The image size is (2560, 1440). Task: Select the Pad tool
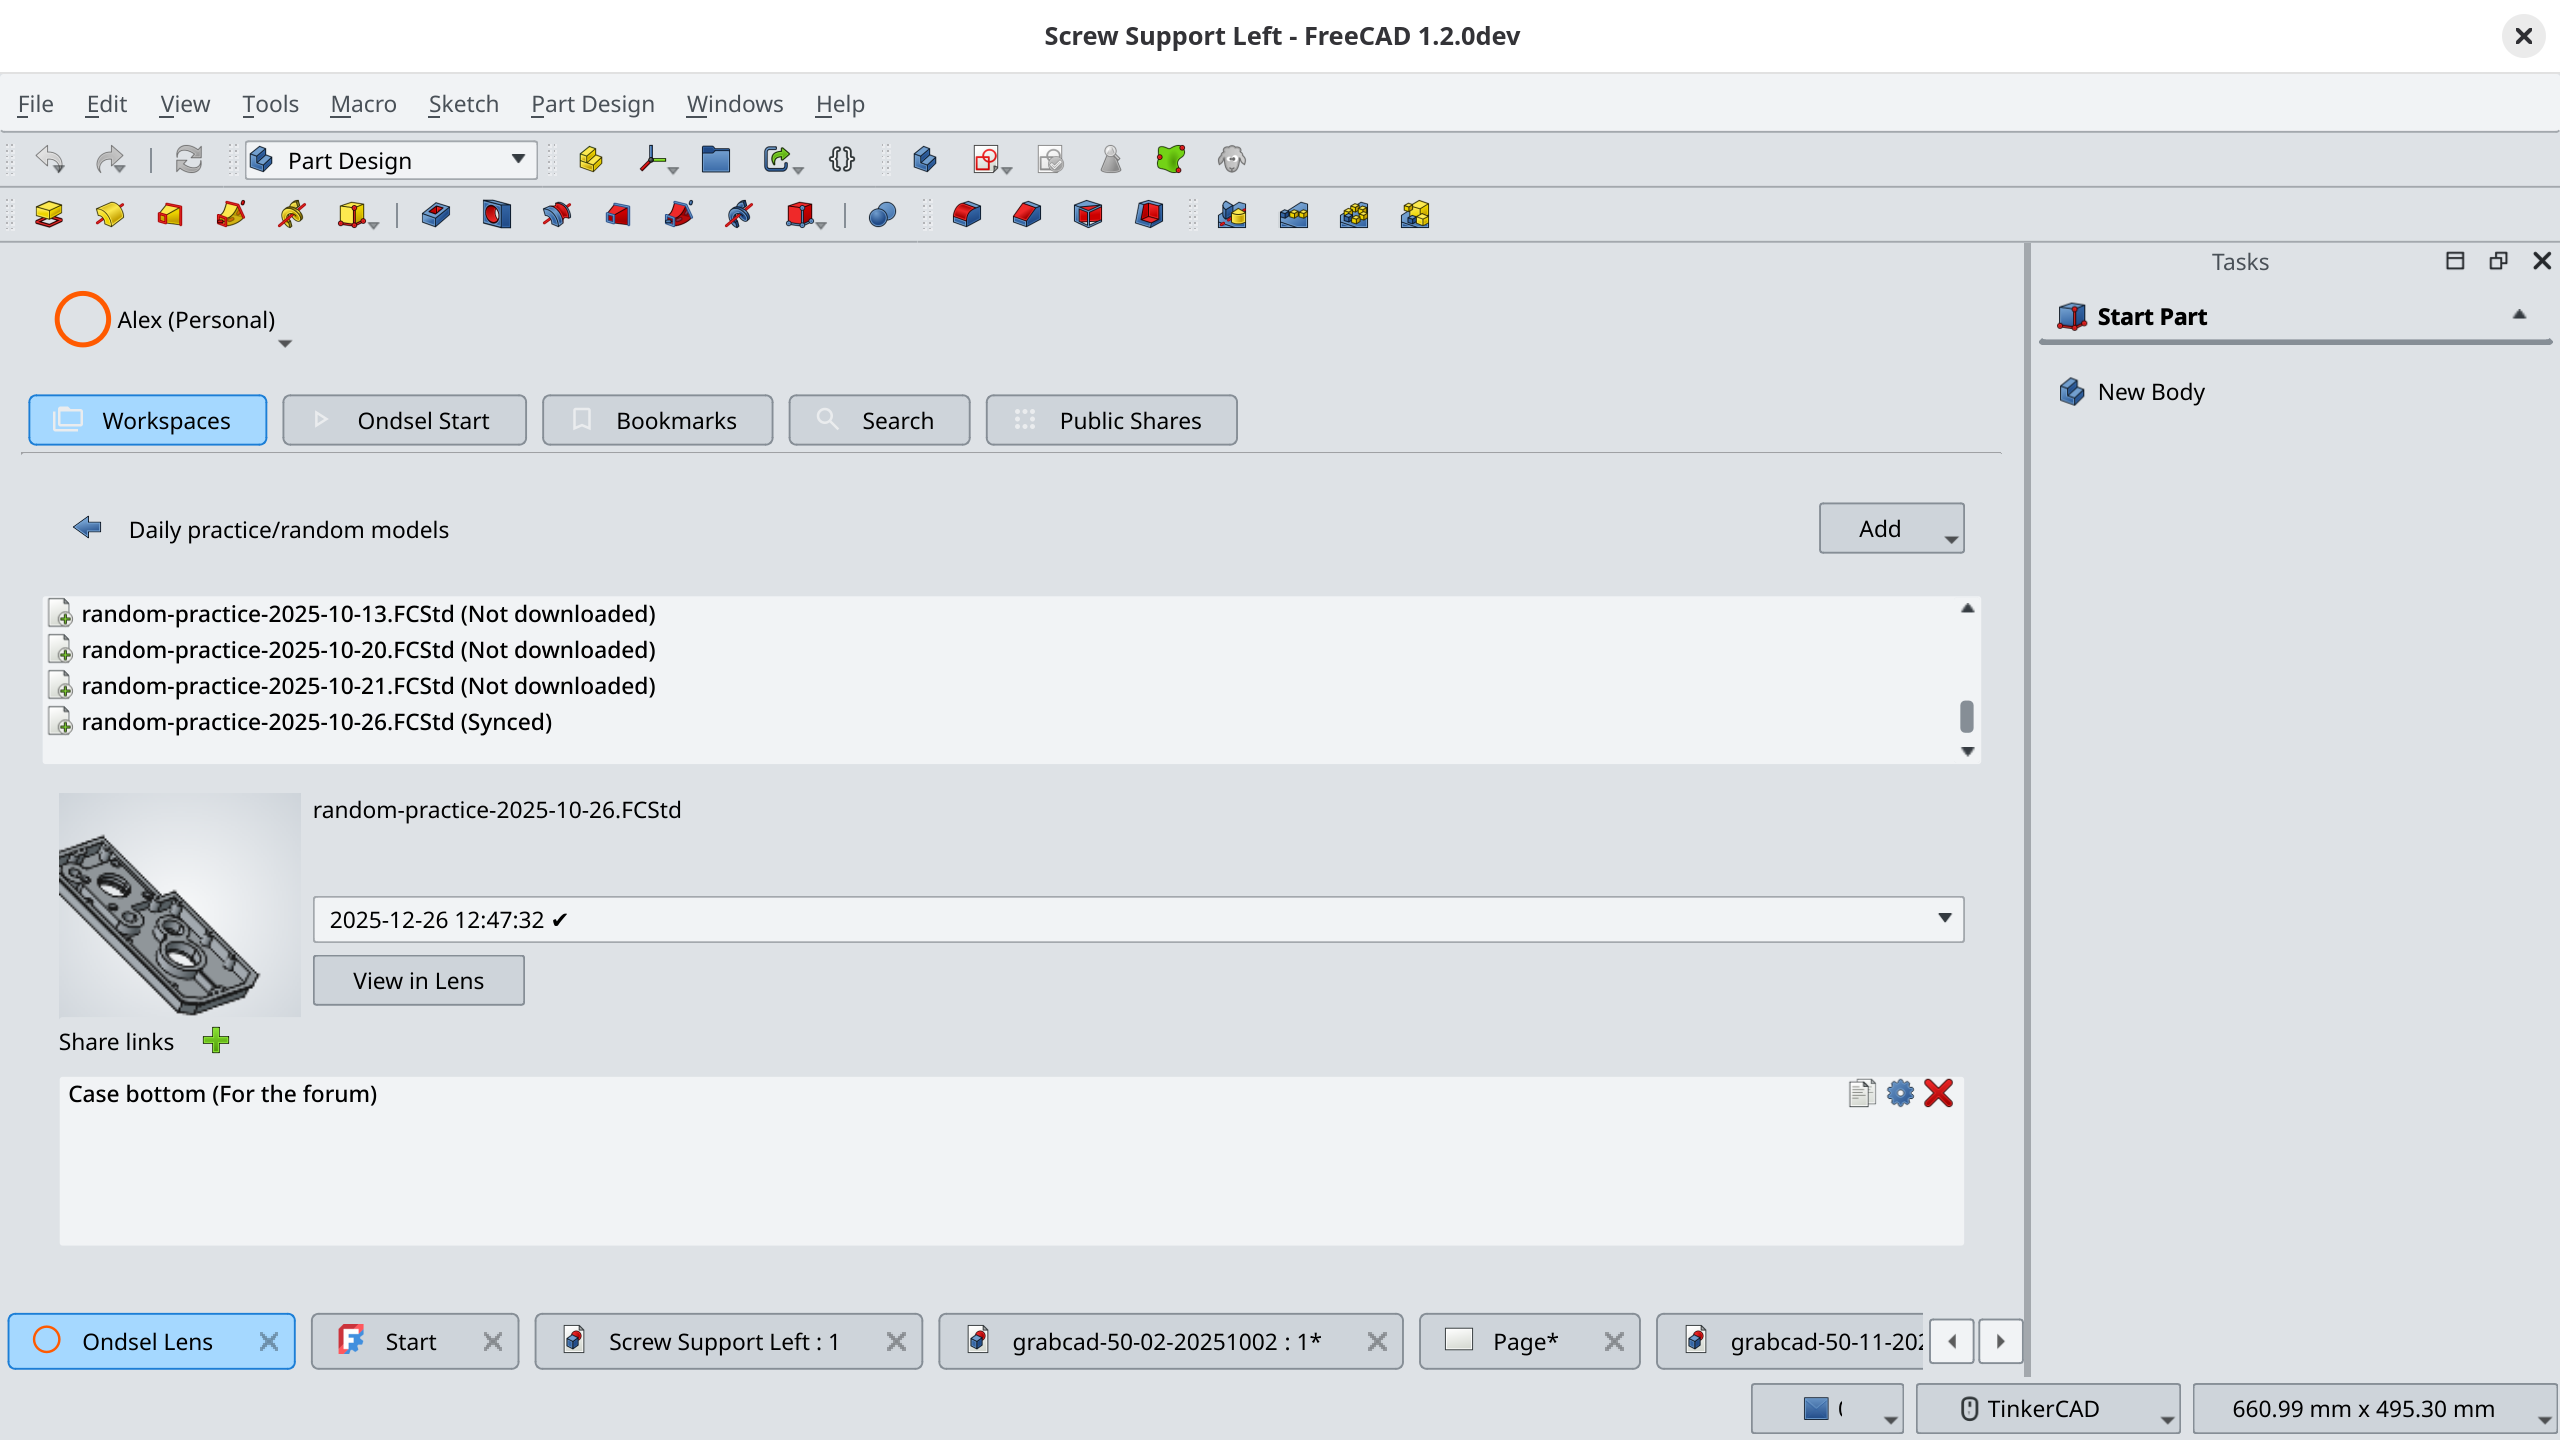pos(48,215)
